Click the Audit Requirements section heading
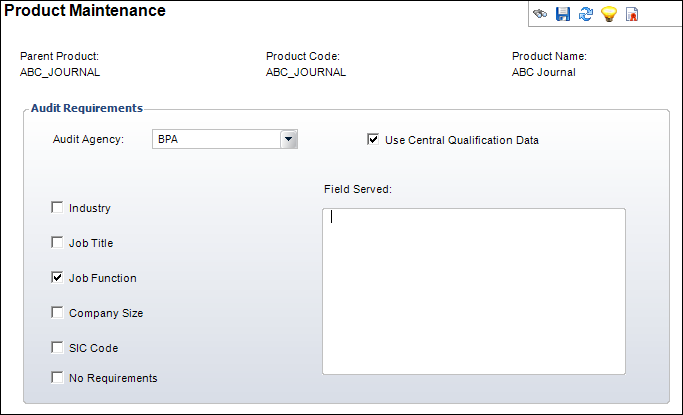The image size is (683, 415). (87, 108)
